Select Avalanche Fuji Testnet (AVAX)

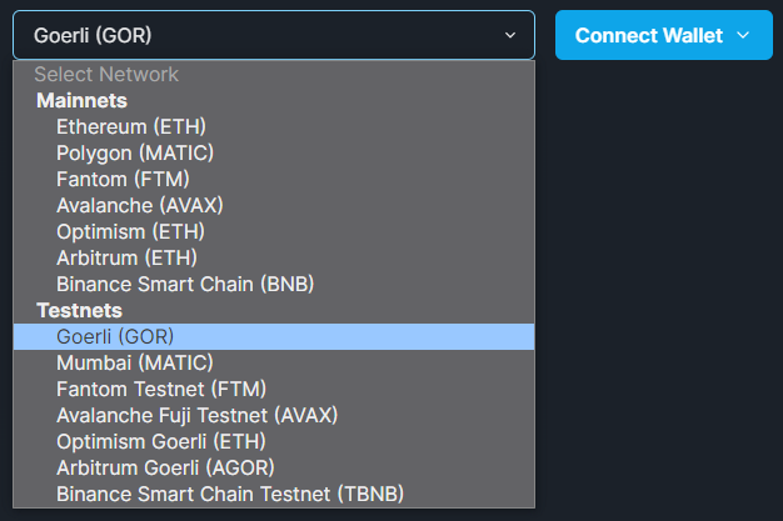tap(197, 415)
